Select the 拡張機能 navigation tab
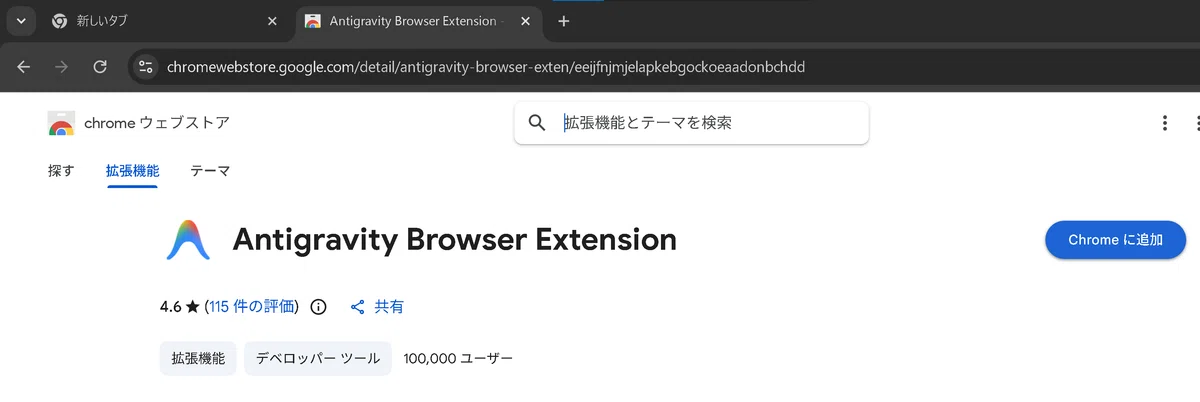The height and width of the screenshot is (402, 1200). coord(132,171)
